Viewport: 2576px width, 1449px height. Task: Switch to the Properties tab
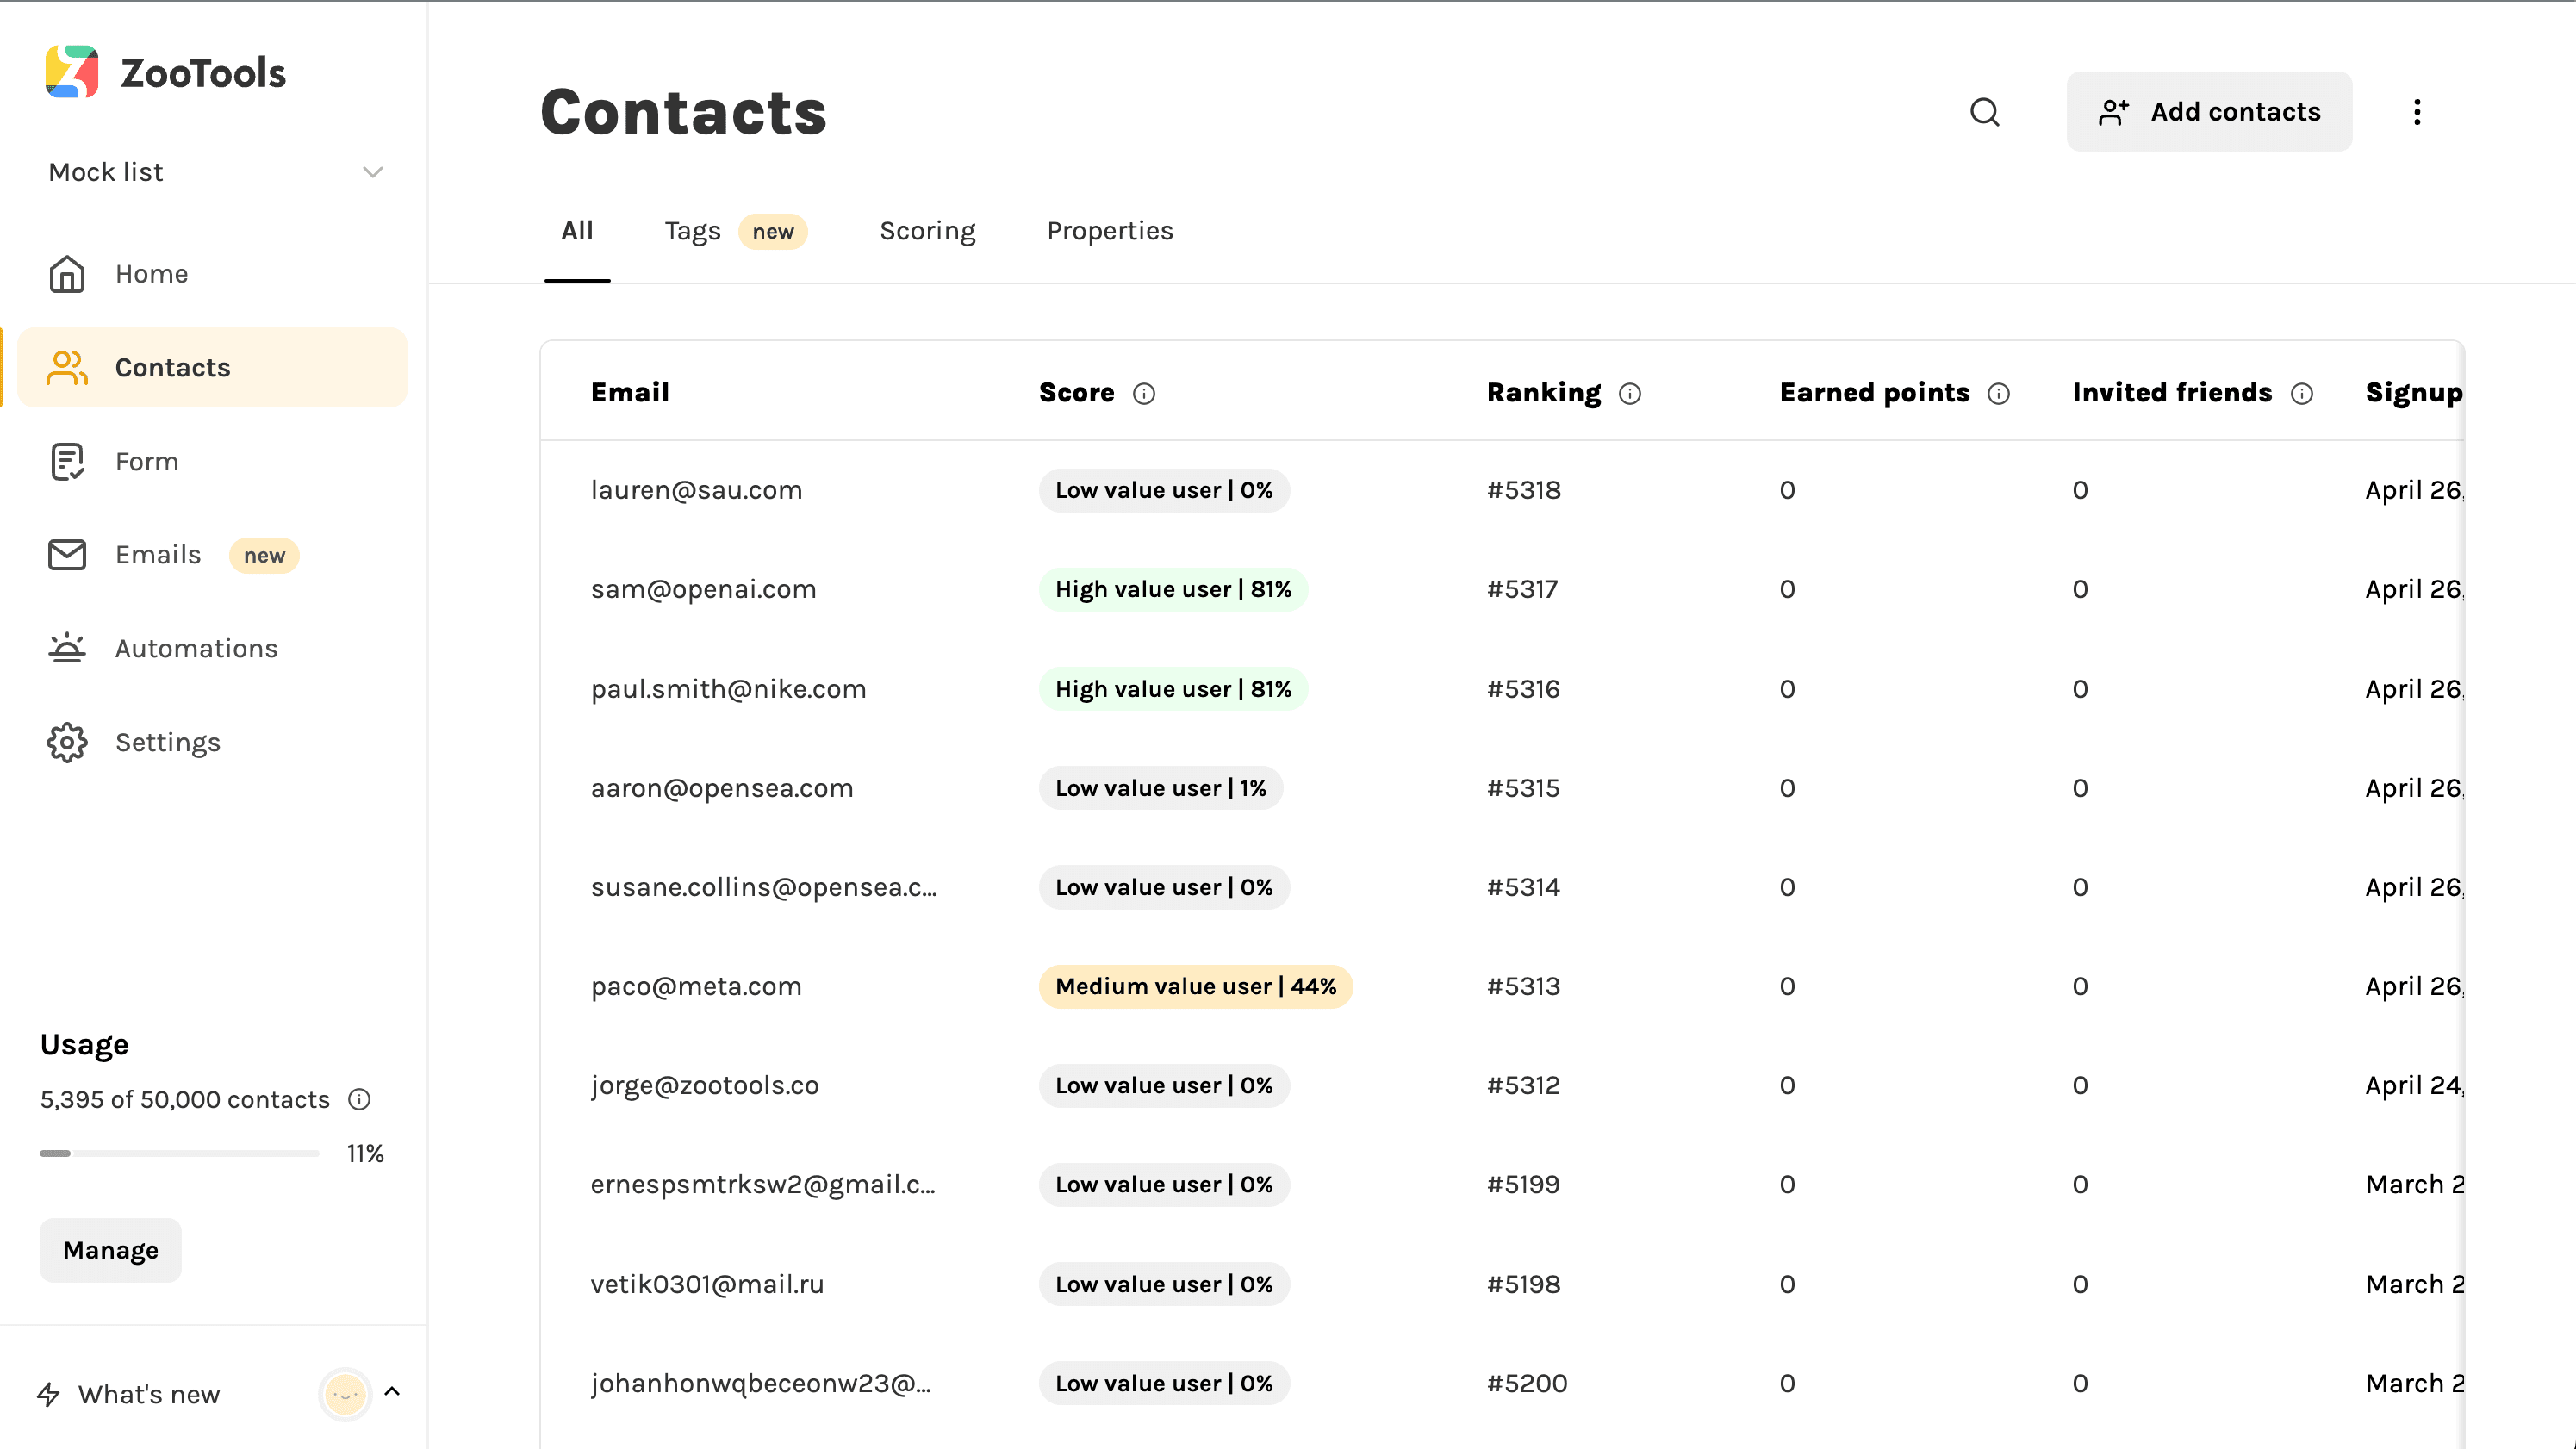click(1110, 231)
